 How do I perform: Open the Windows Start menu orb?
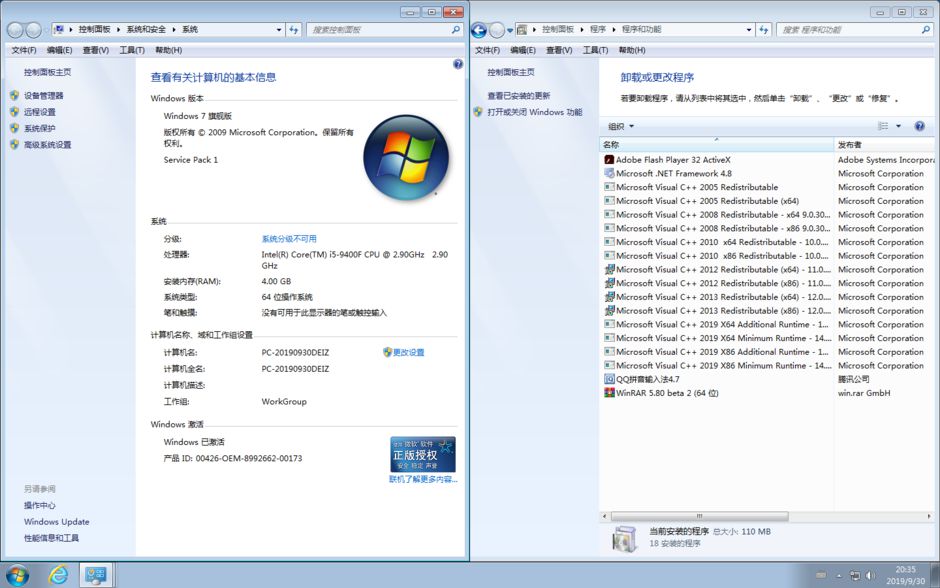(x=17, y=575)
